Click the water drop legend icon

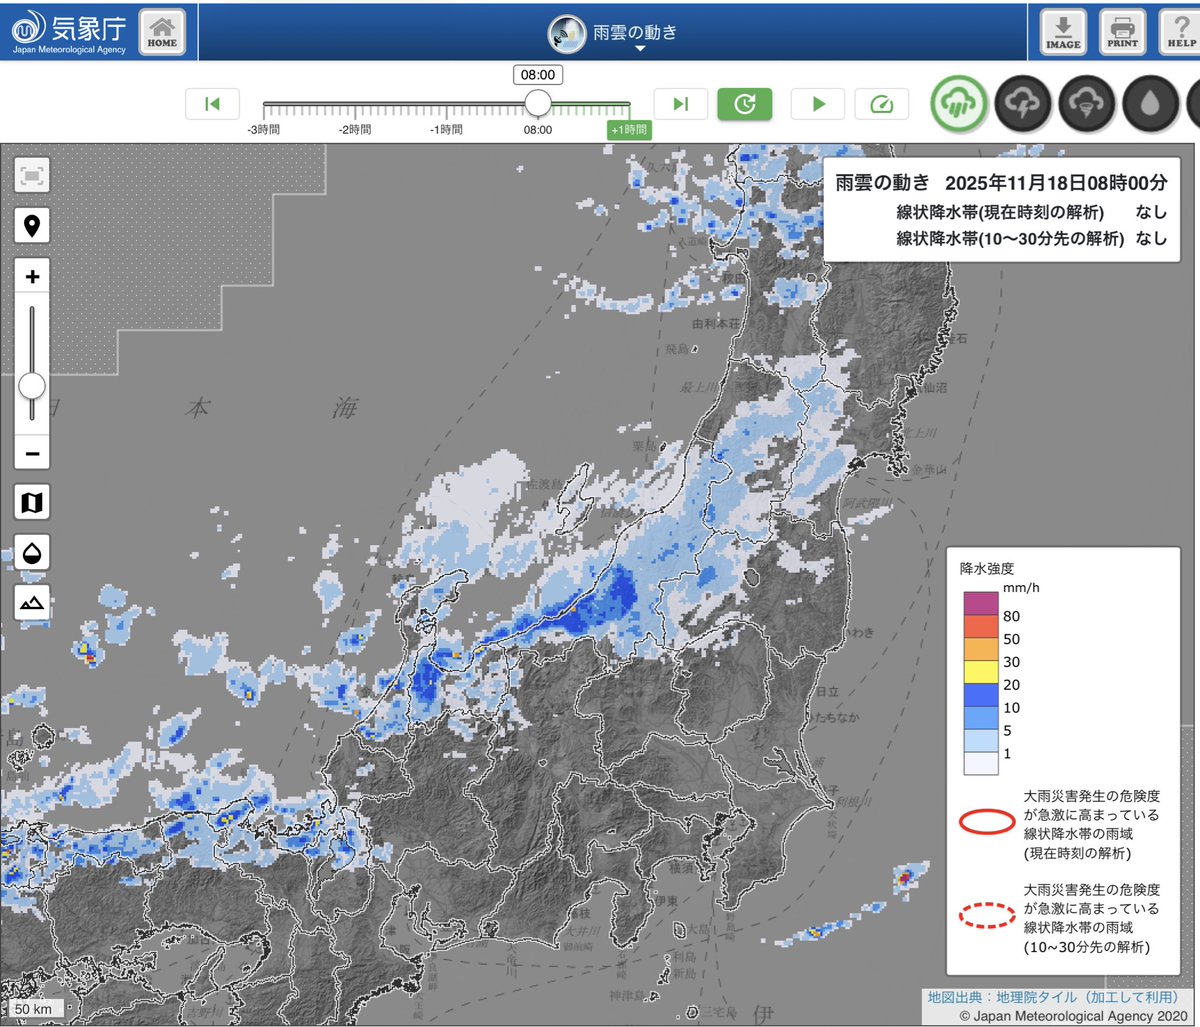tap(31, 553)
